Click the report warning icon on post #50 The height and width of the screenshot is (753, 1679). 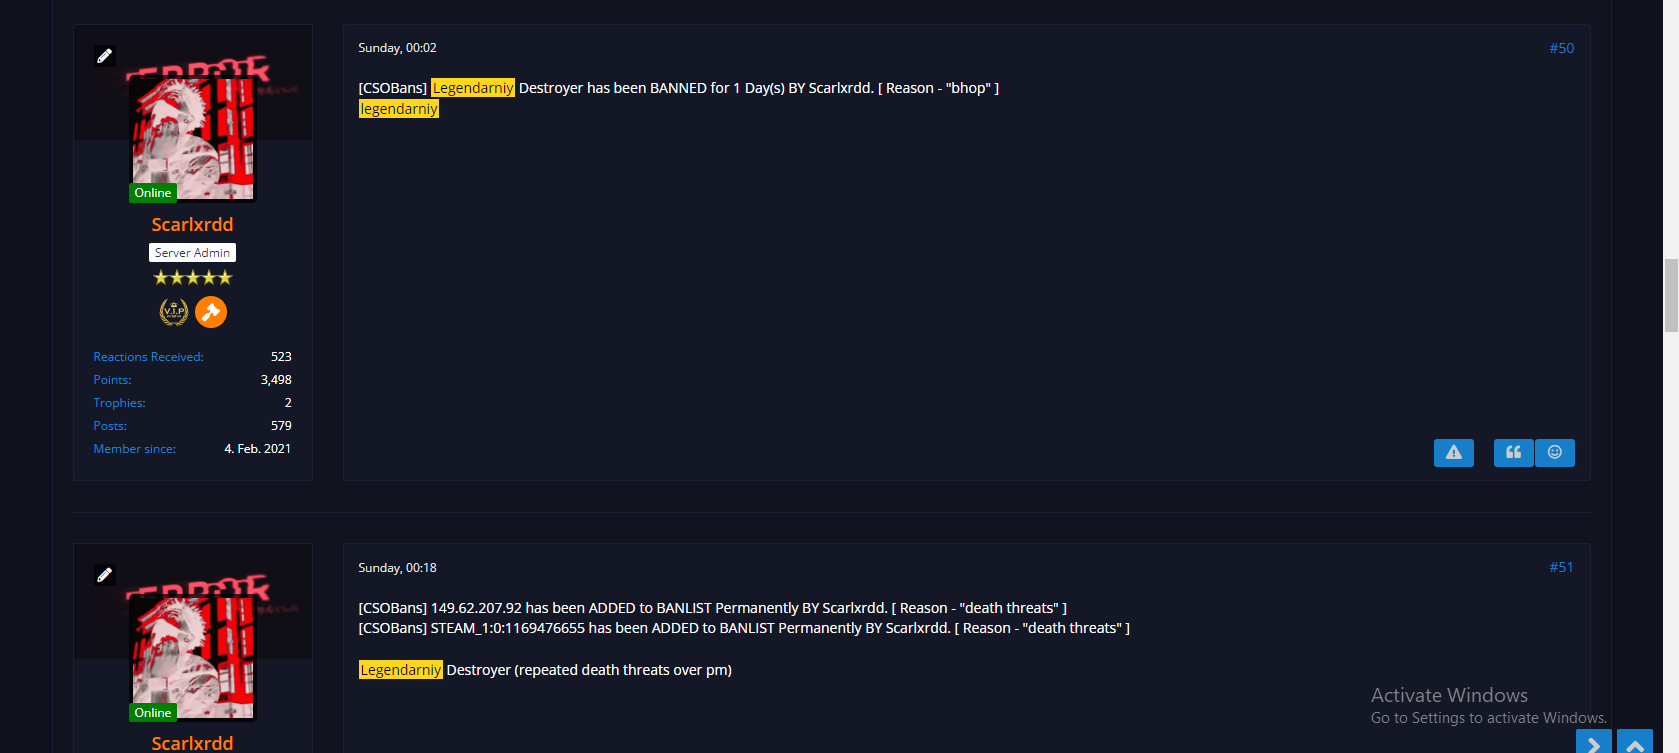click(x=1453, y=453)
